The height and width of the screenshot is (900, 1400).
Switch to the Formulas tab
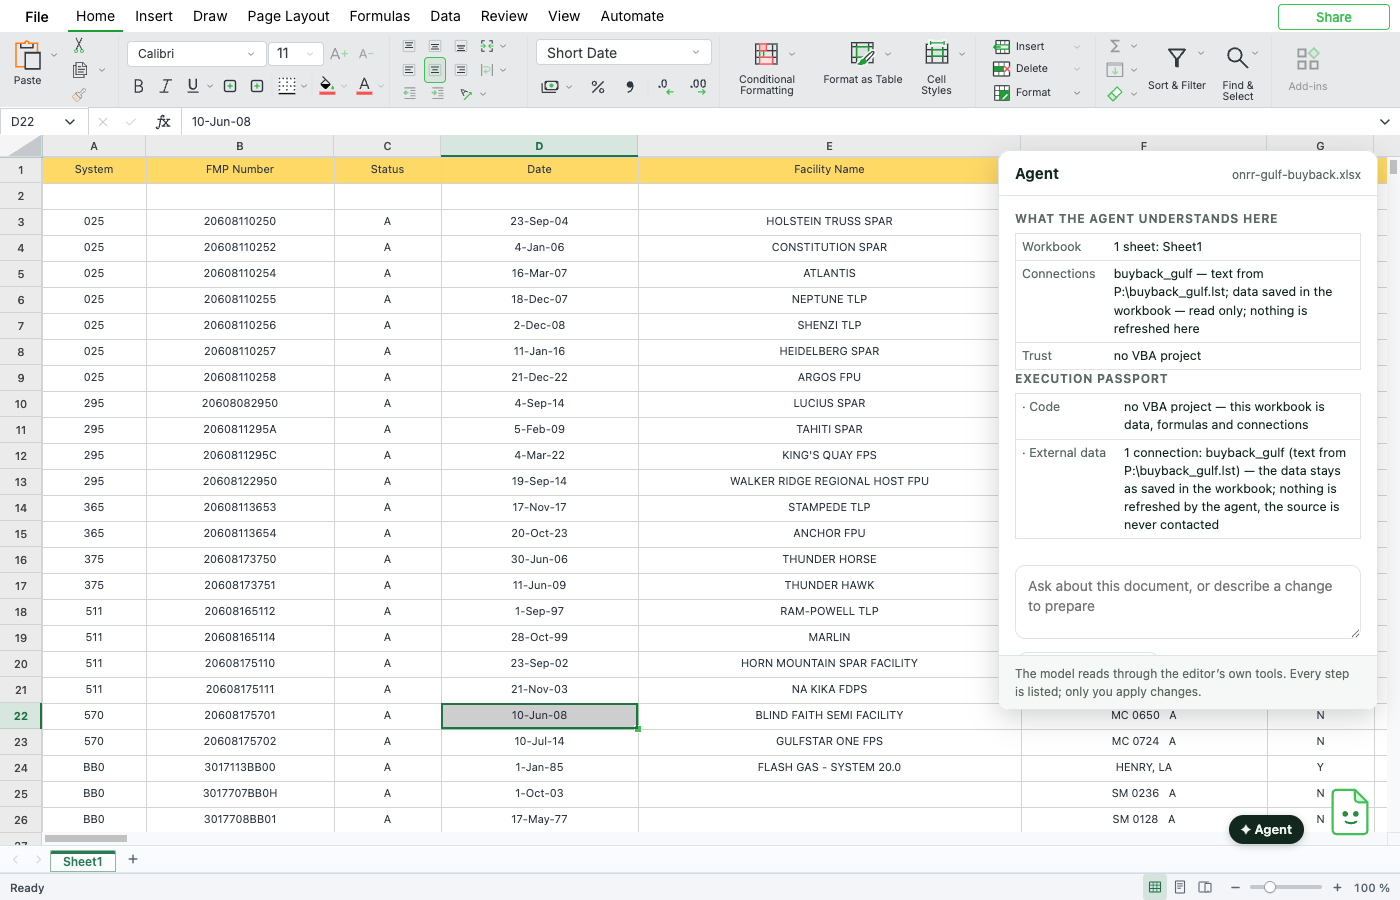point(380,16)
